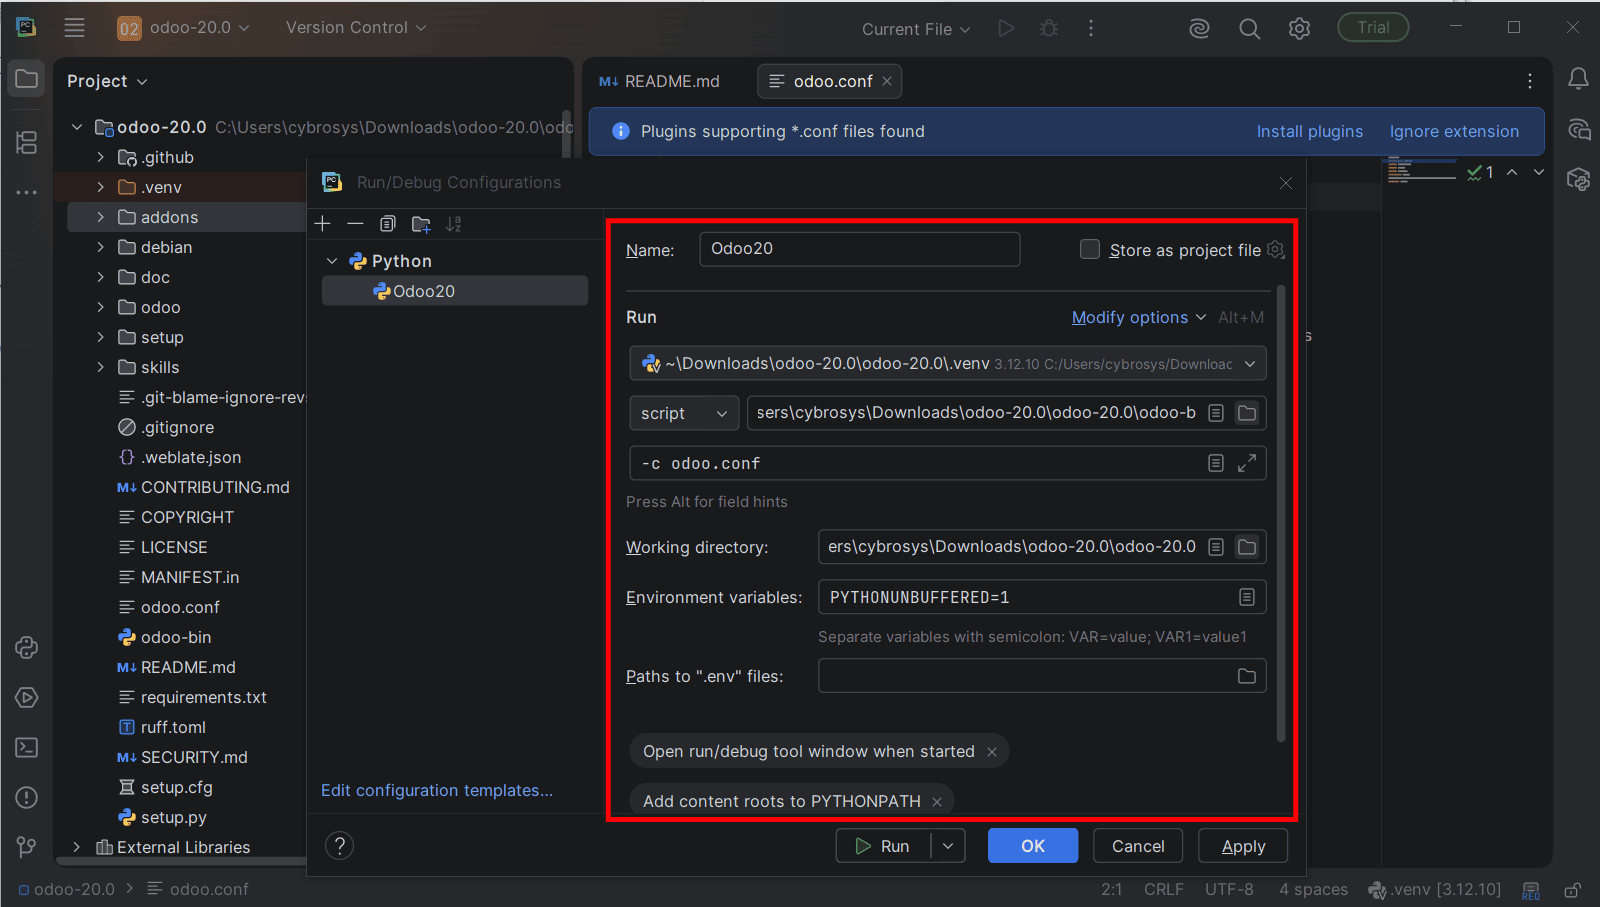Open the Python interpreter dropdown

(x=948, y=364)
